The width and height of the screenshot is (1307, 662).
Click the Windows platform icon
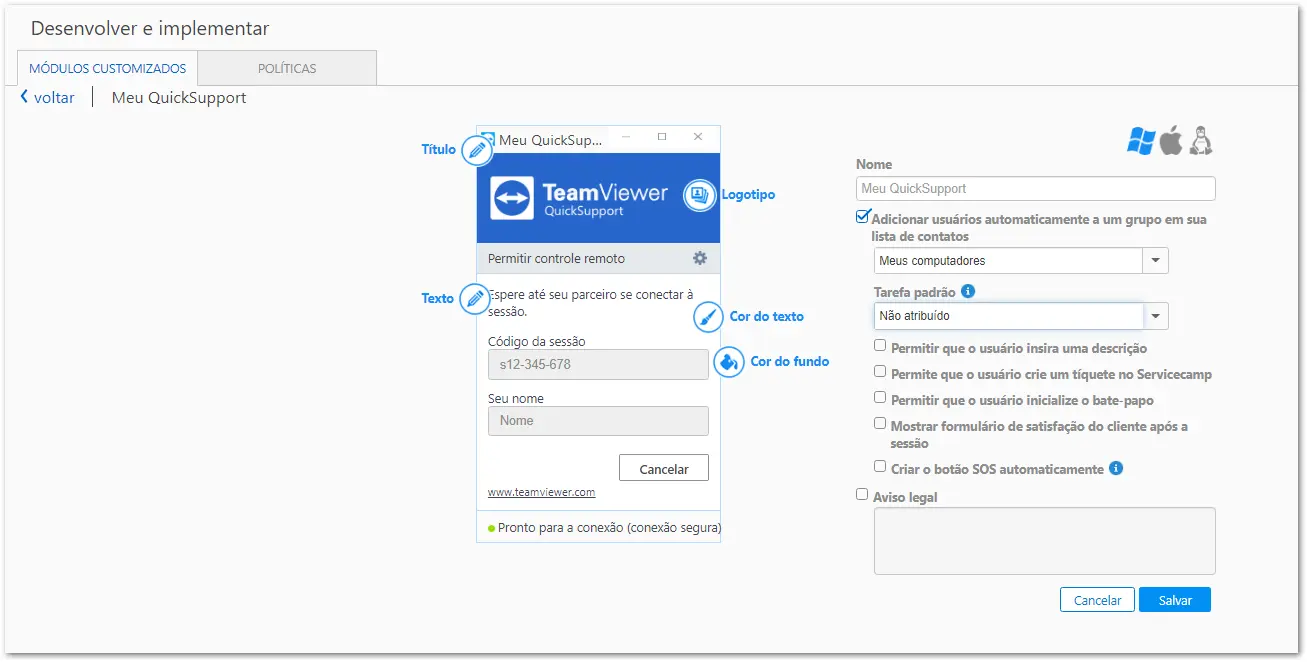pos(1141,141)
